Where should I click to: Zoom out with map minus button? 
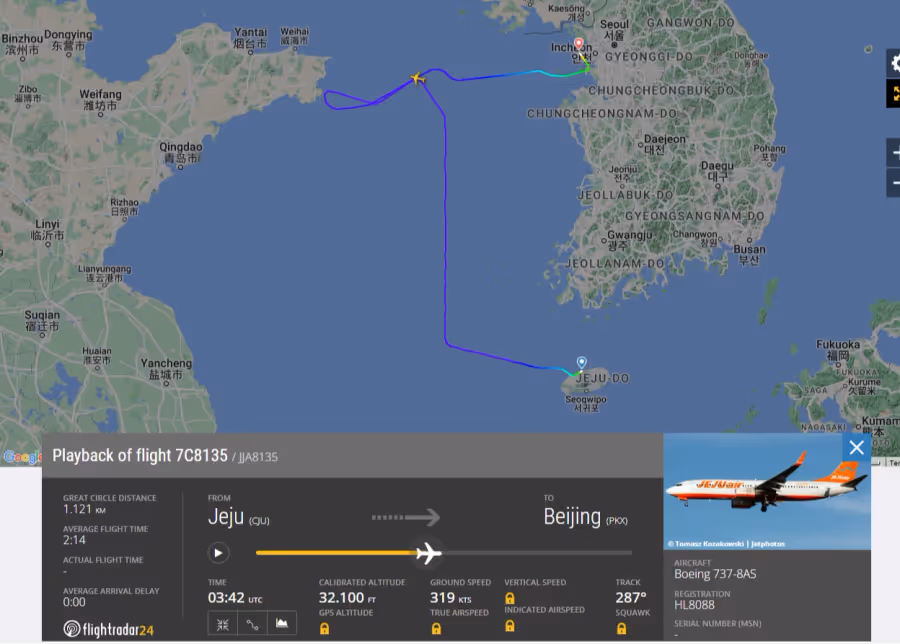click(x=894, y=183)
